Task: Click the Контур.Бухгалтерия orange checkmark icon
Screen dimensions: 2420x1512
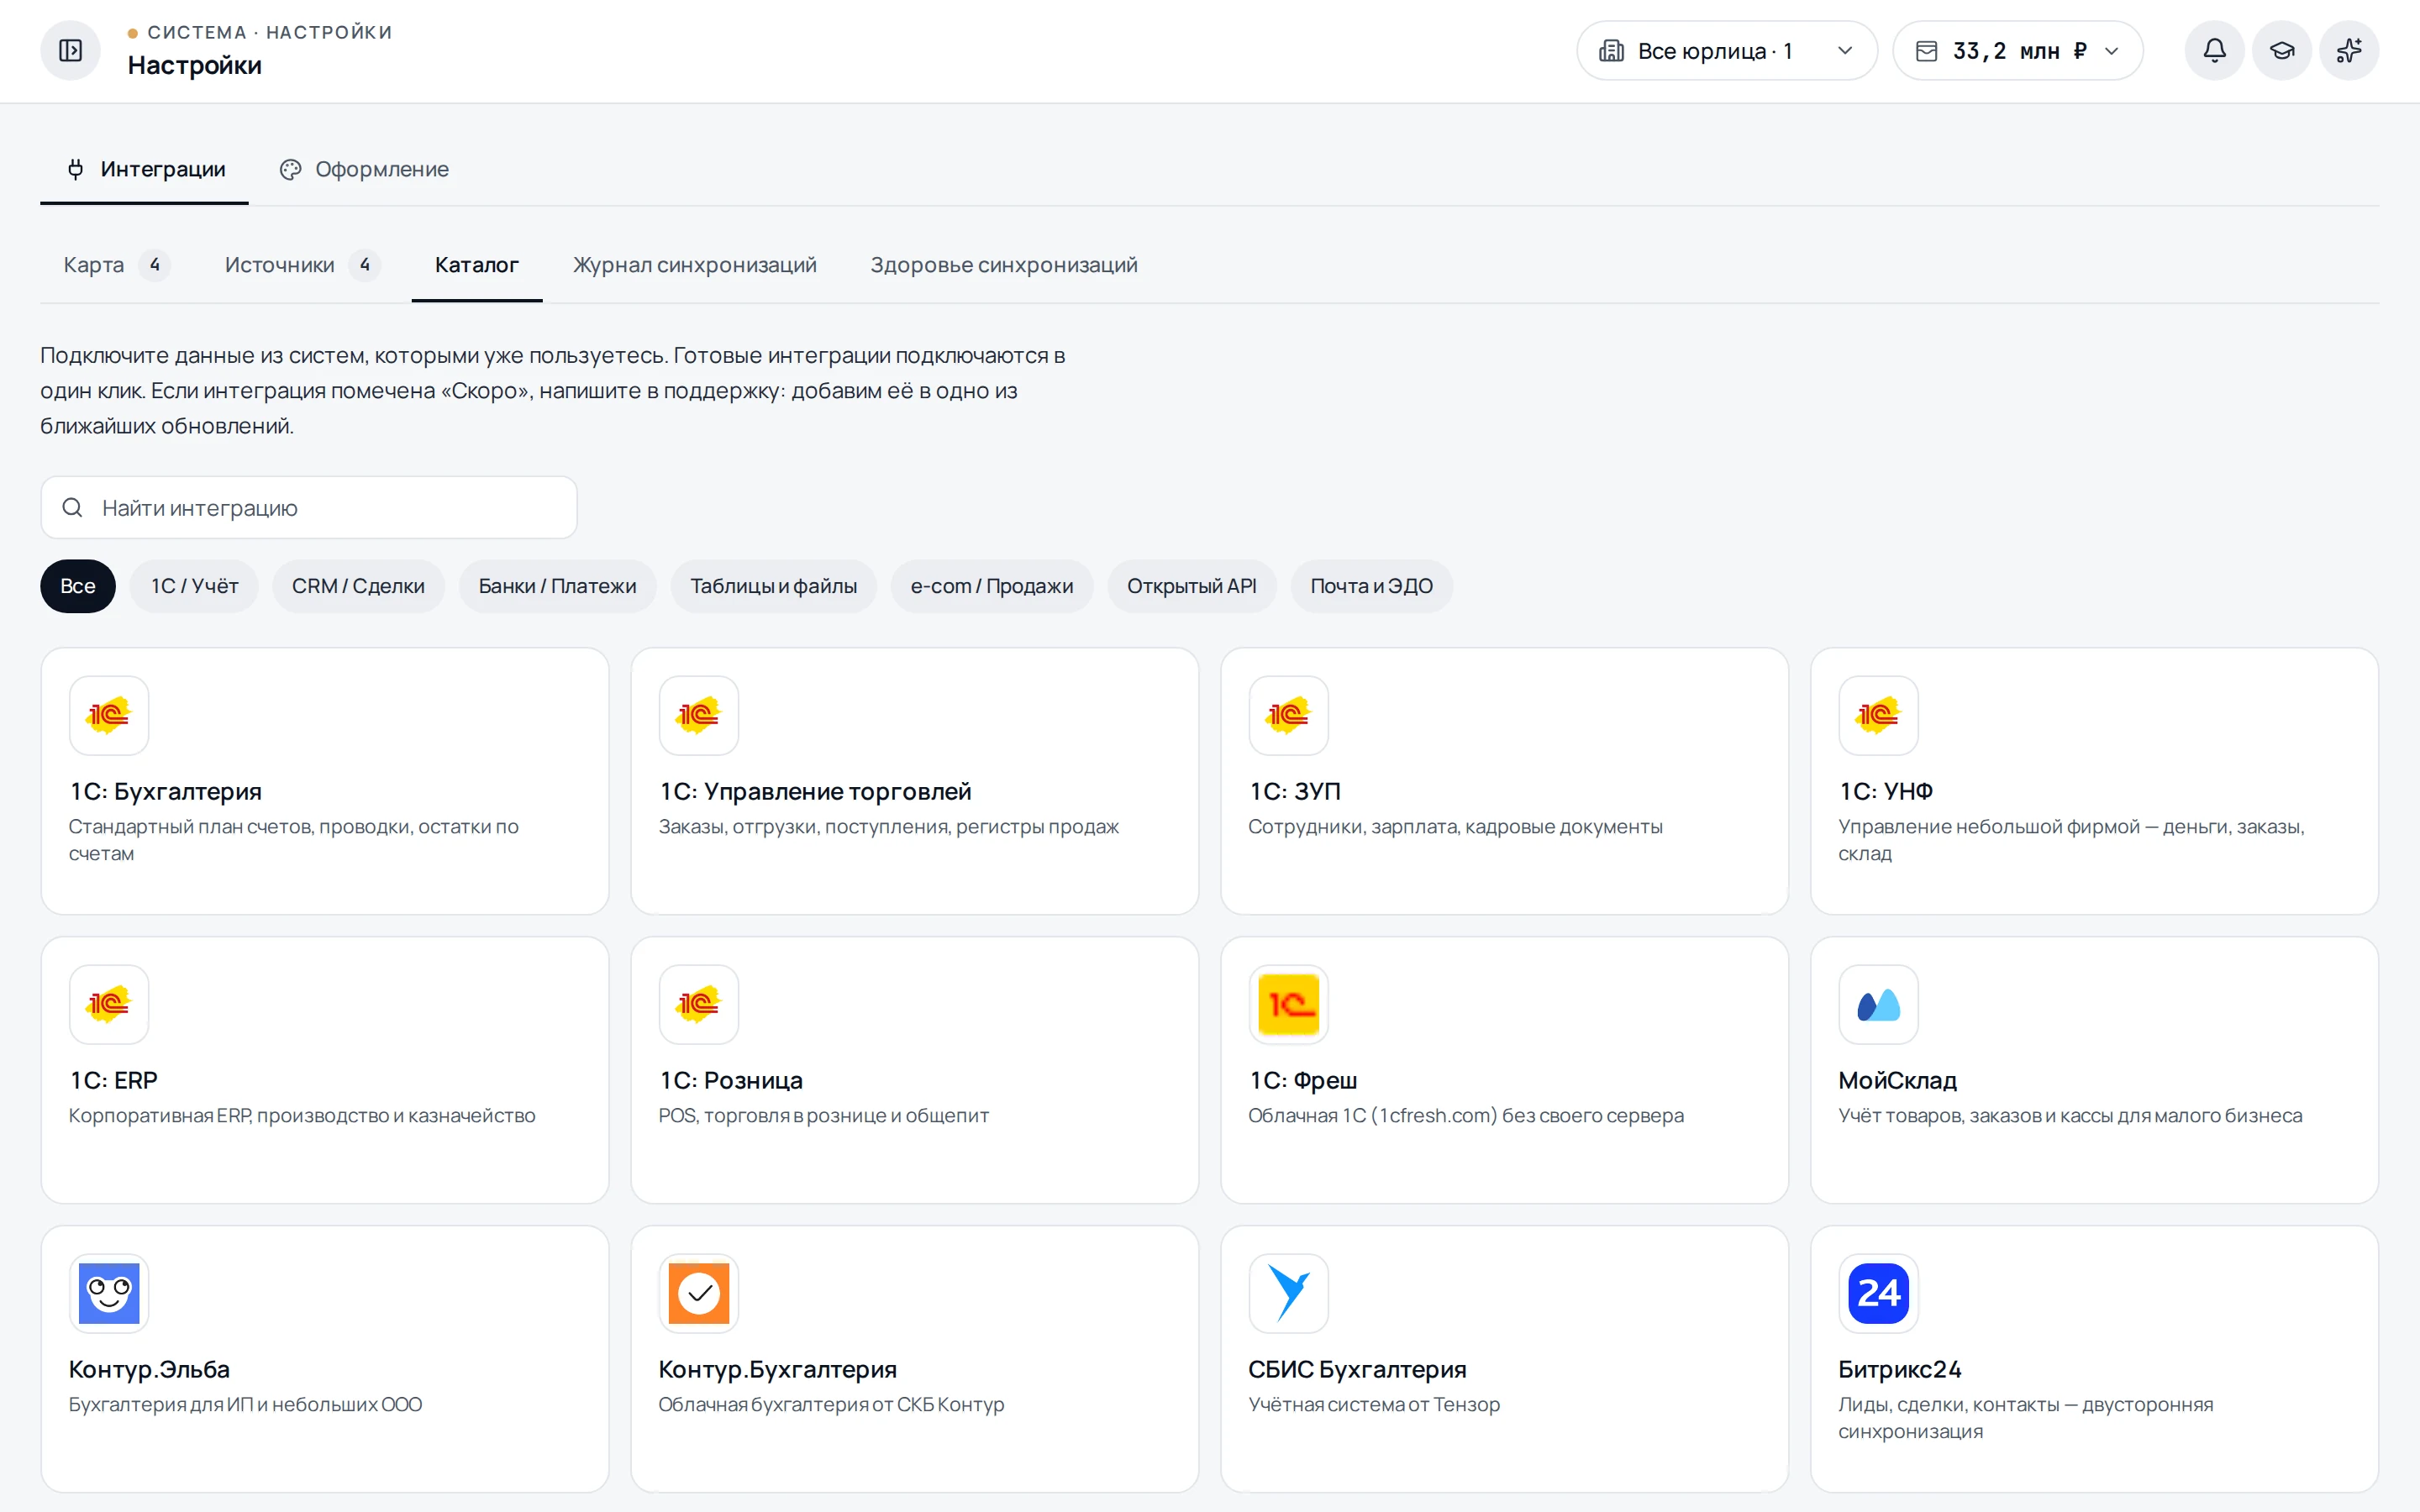Action: pos(699,1293)
